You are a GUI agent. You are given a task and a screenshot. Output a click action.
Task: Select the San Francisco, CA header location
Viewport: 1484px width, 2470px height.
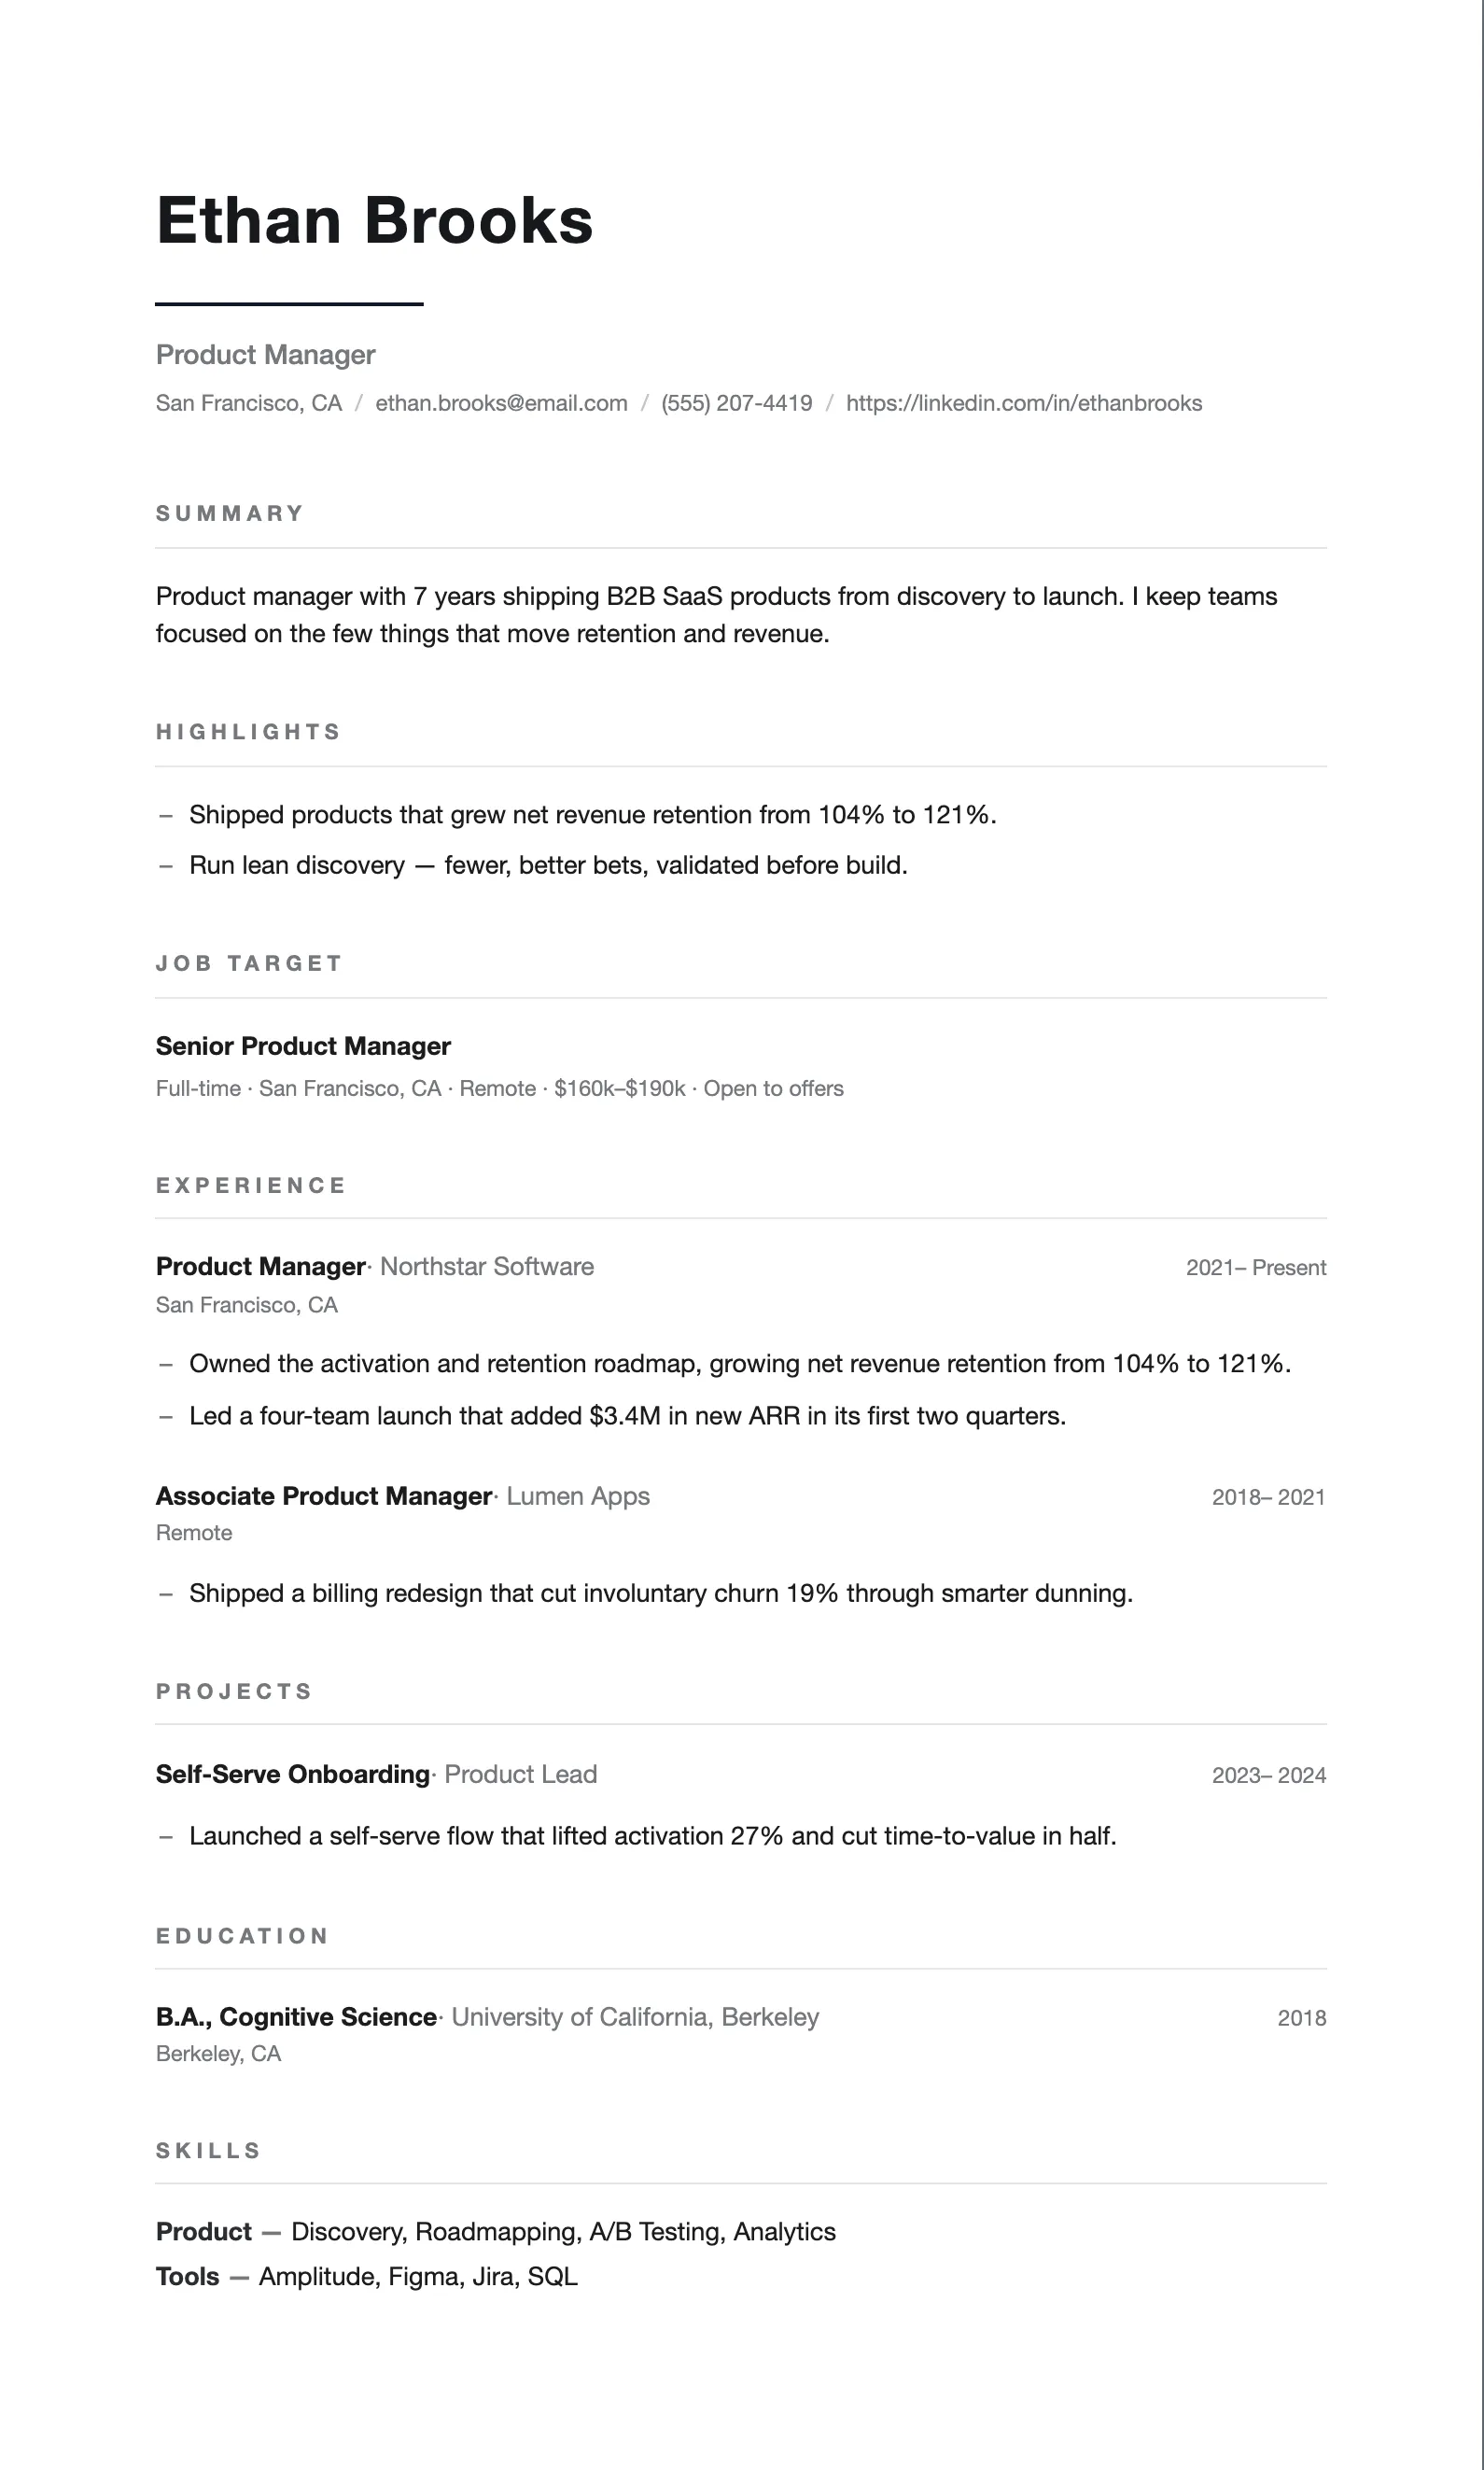click(249, 403)
